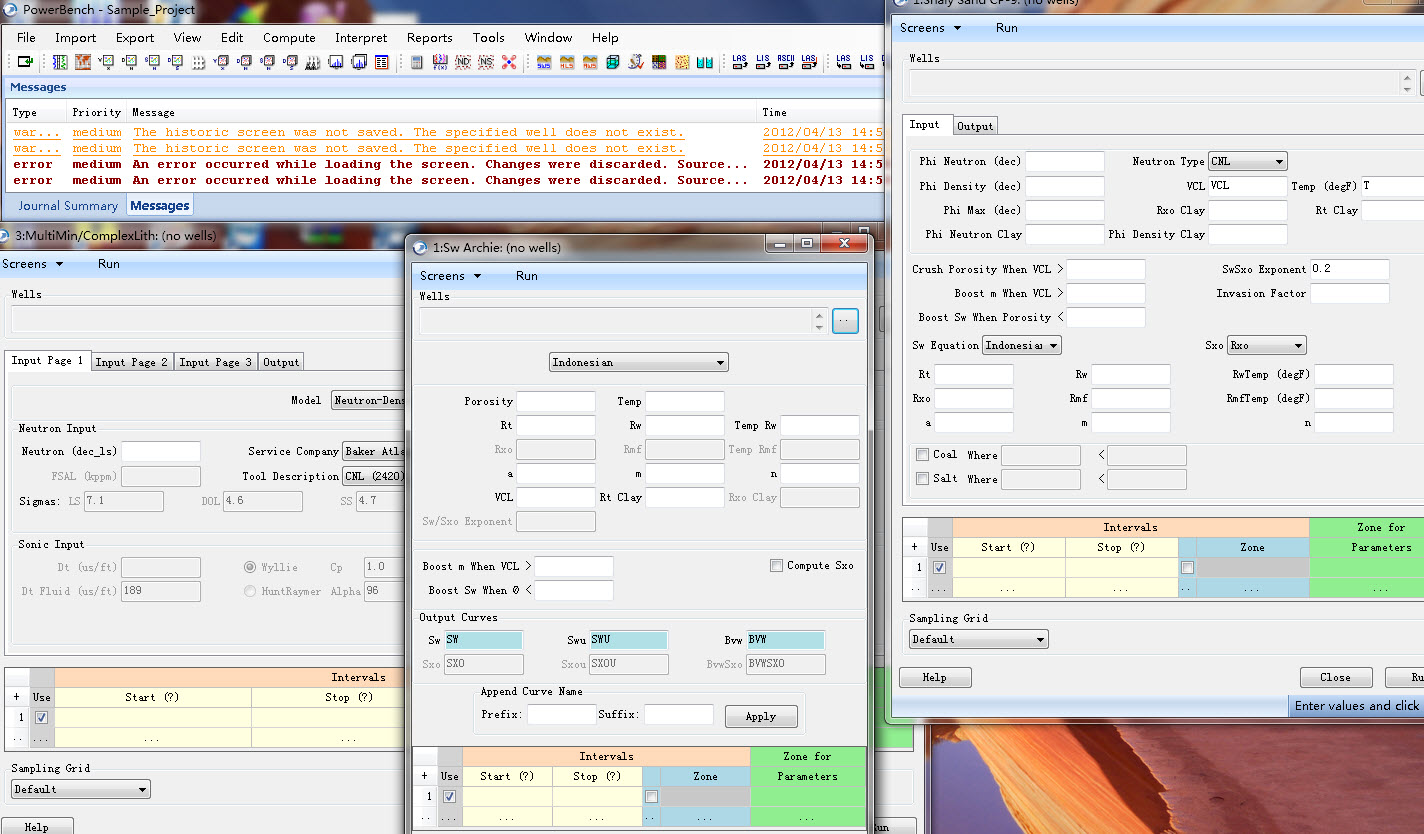Open Sampling Grid dropdown in Shaly Sand window
The width and height of the screenshot is (1424, 834).
[979, 639]
